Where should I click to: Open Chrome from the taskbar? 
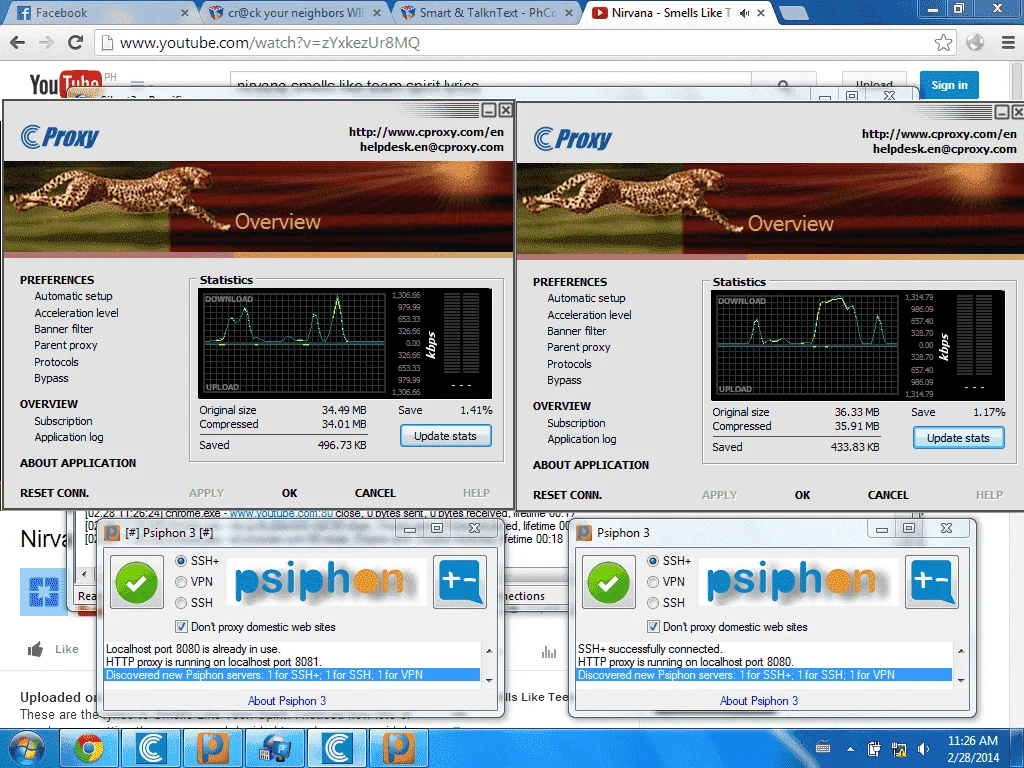pyautogui.click(x=89, y=748)
